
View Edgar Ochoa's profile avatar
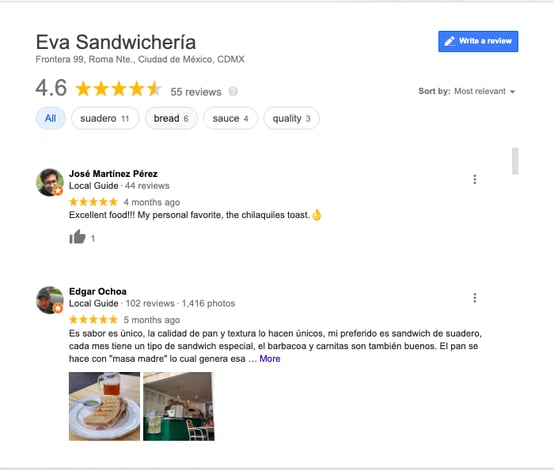click(49, 300)
